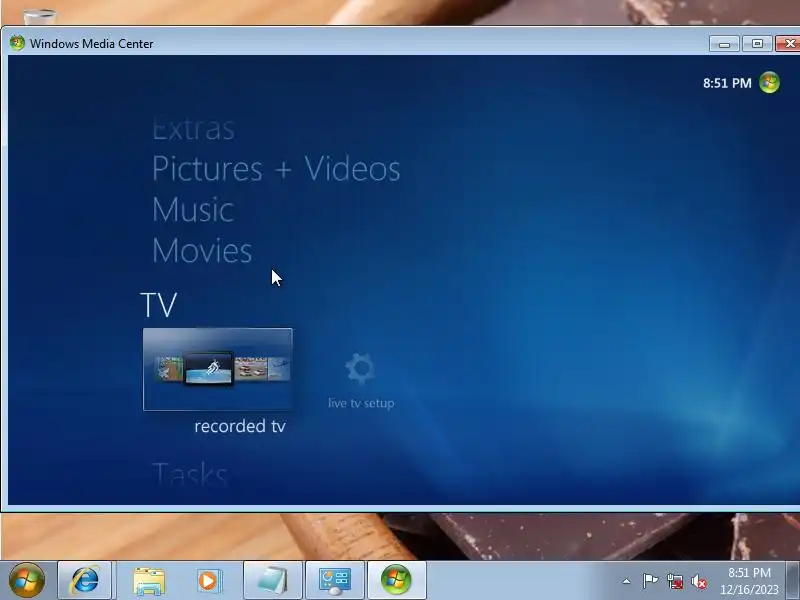Maximize the Windows Media Center window
800x600 pixels.
(x=757, y=44)
